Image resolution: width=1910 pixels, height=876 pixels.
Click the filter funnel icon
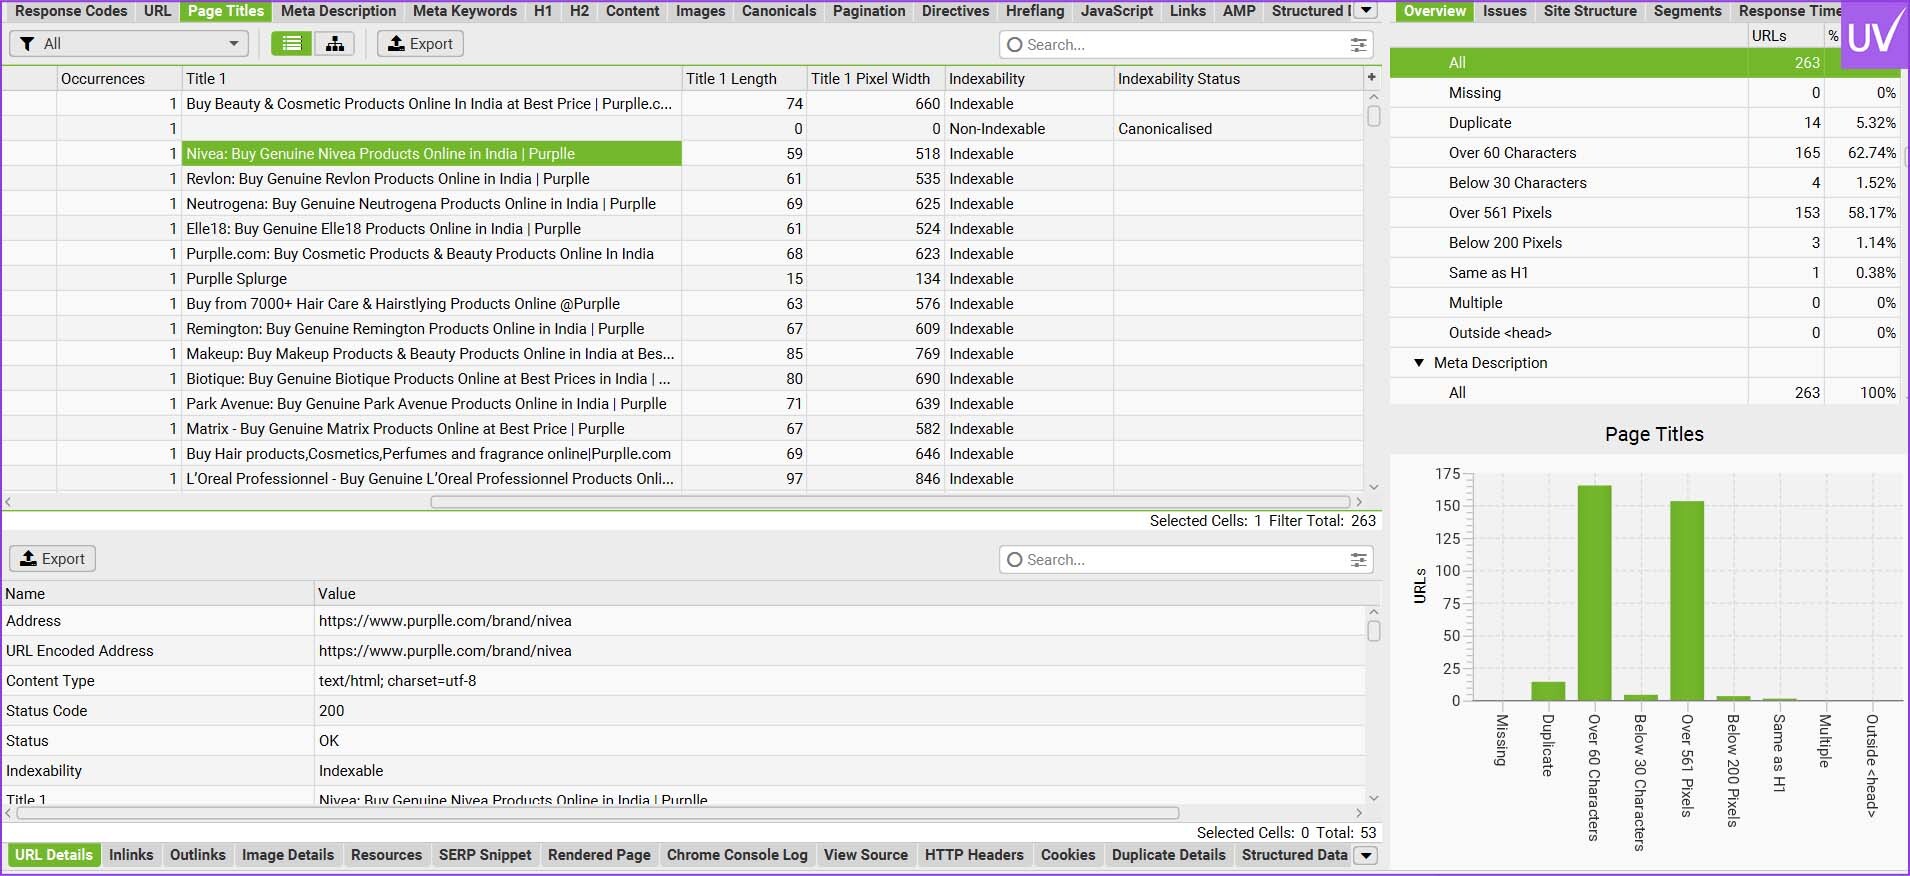point(27,44)
